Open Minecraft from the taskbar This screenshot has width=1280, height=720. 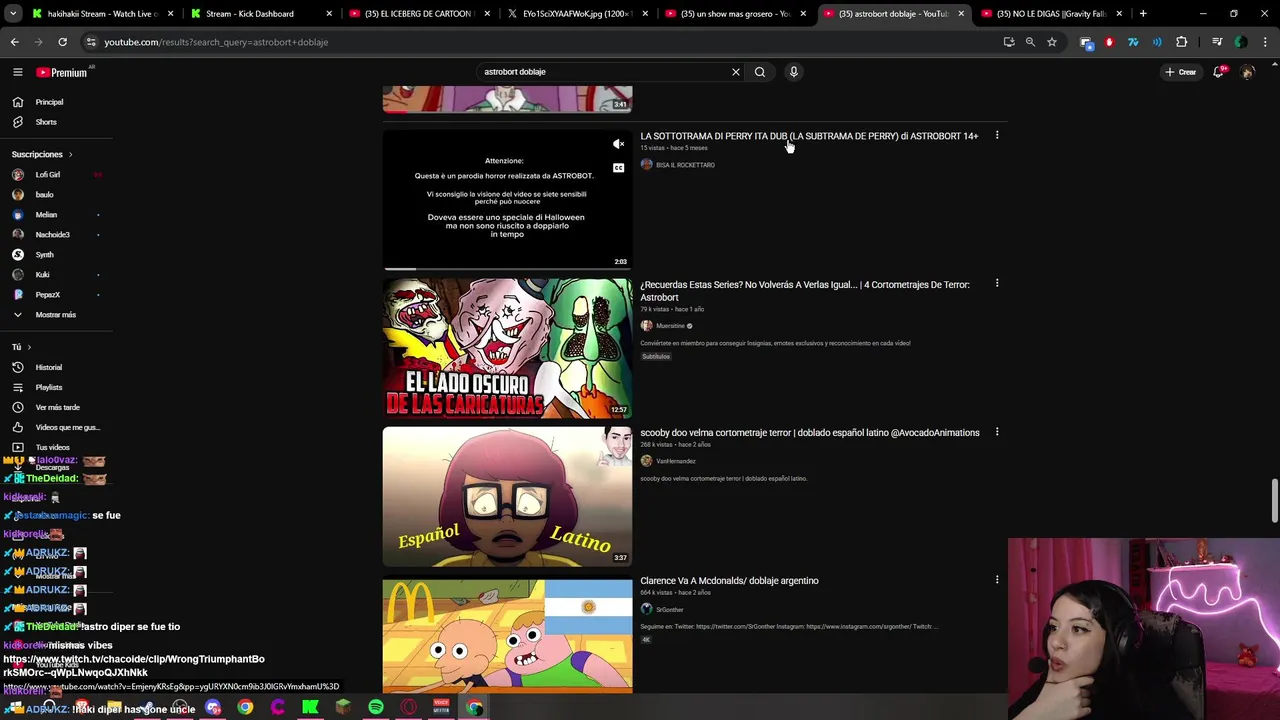point(343,707)
